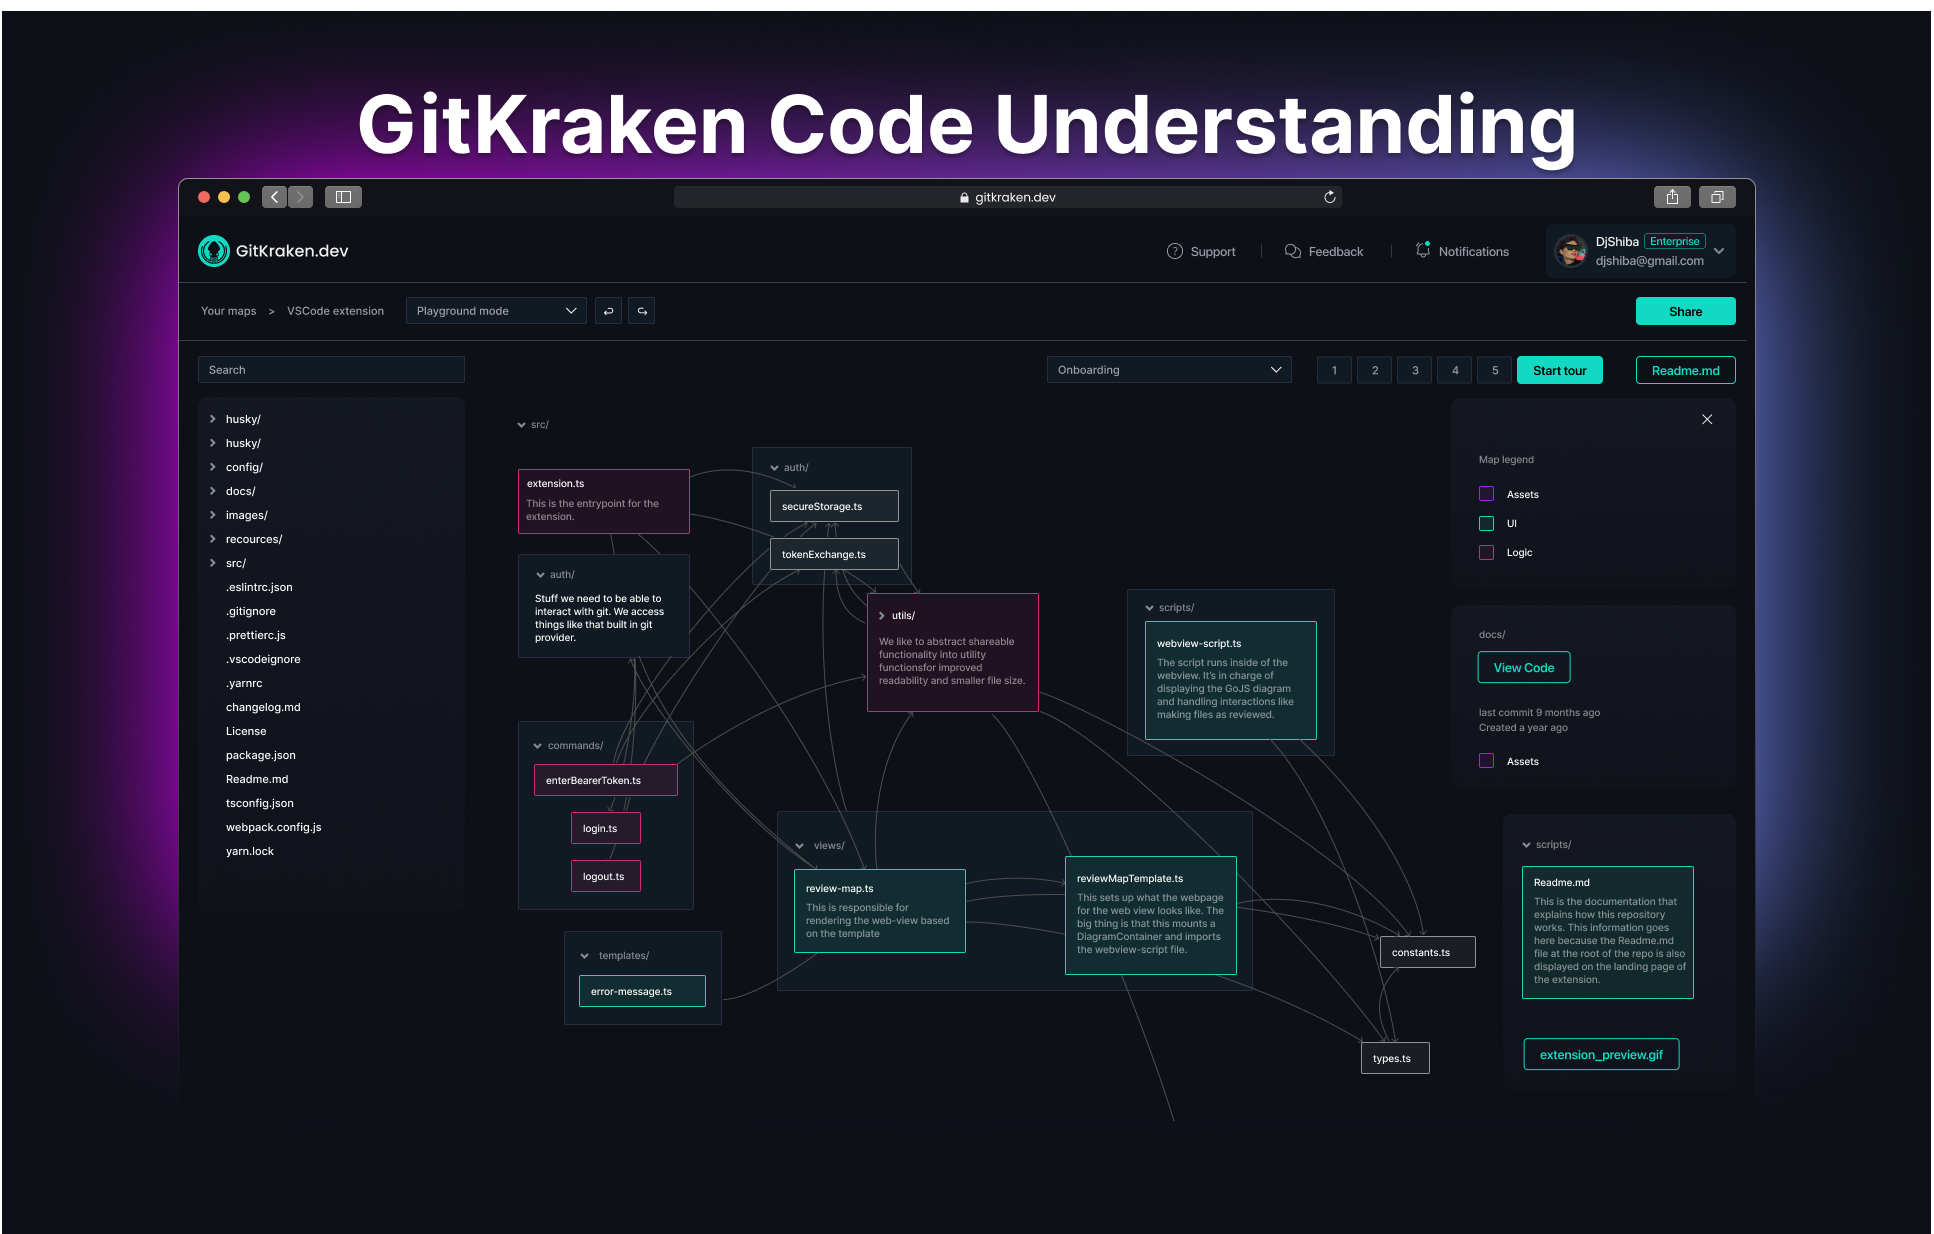This screenshot has width=1934, height=1234.
Task: Select the logout.ts node
Action: pyautogui.click(x=606, y=876)
